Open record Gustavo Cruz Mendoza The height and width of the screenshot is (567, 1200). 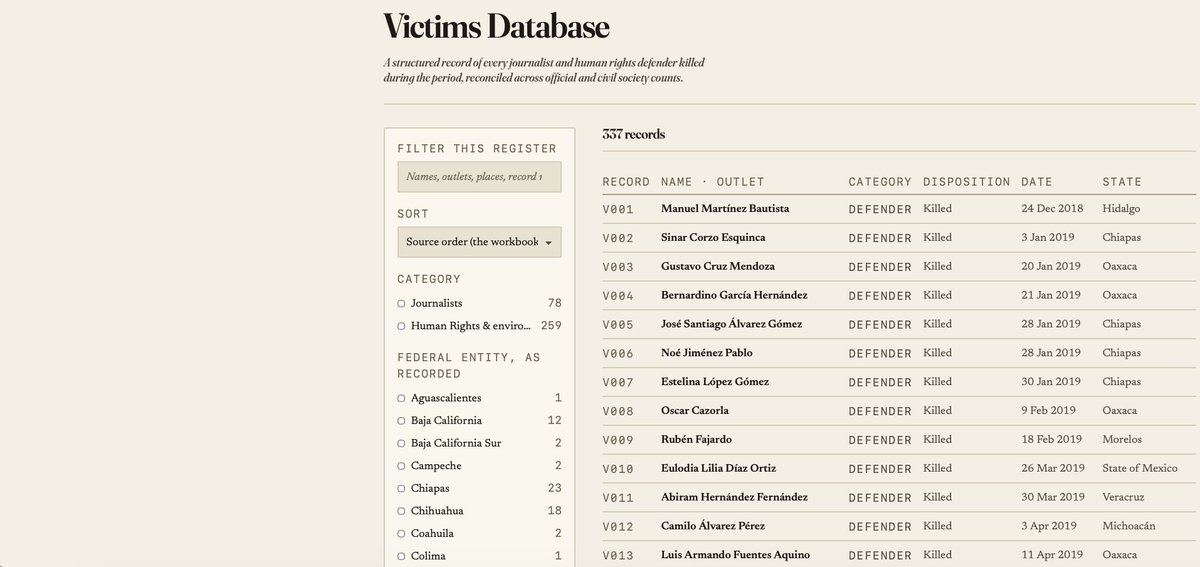tap(718, 267)
